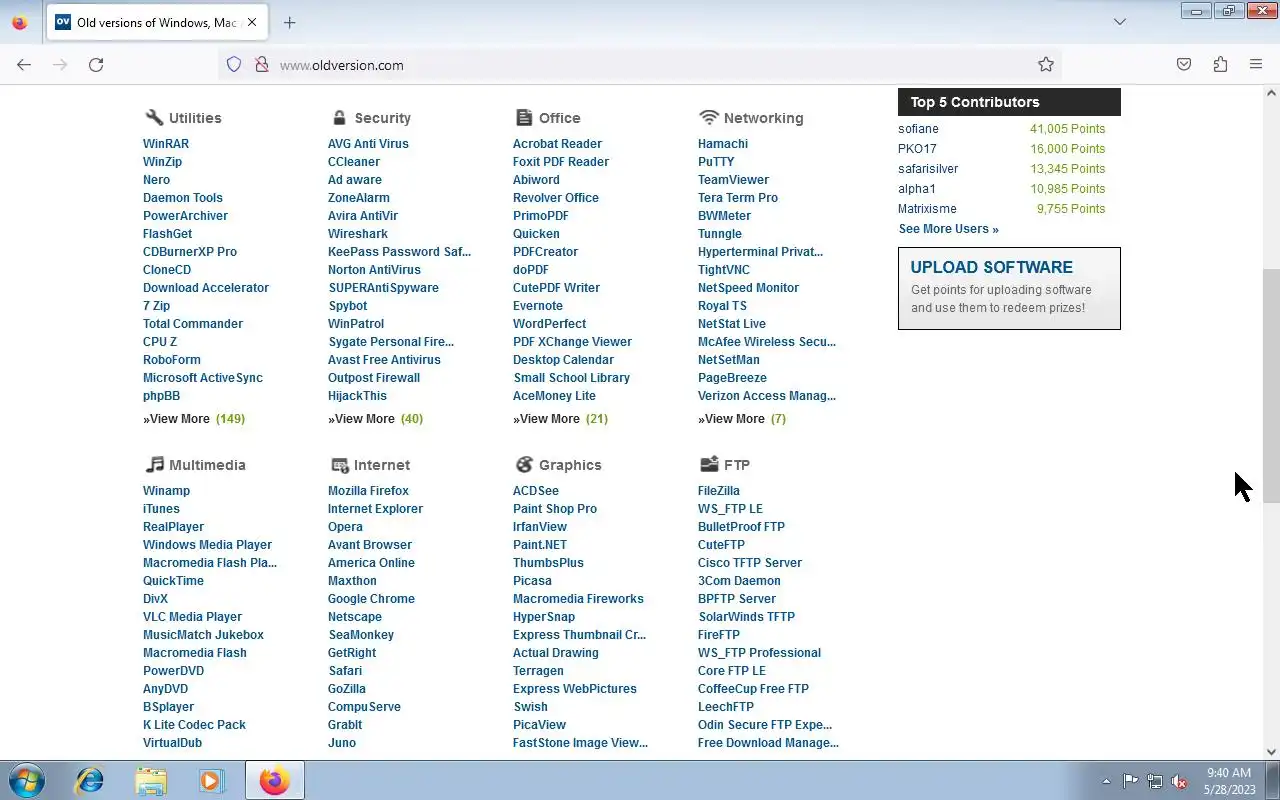The width and height of the screenshot is (1280, 800).
Task: Open the Hamachi link
Action: pyautogui.click(x=723, y=144)
